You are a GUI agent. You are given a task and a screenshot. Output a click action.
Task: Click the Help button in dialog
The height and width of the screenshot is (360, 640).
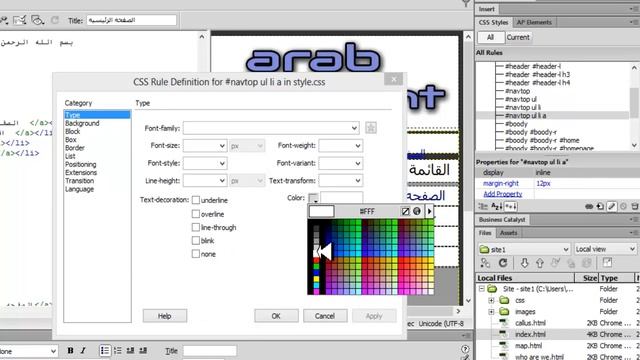[x=164, y=316]
